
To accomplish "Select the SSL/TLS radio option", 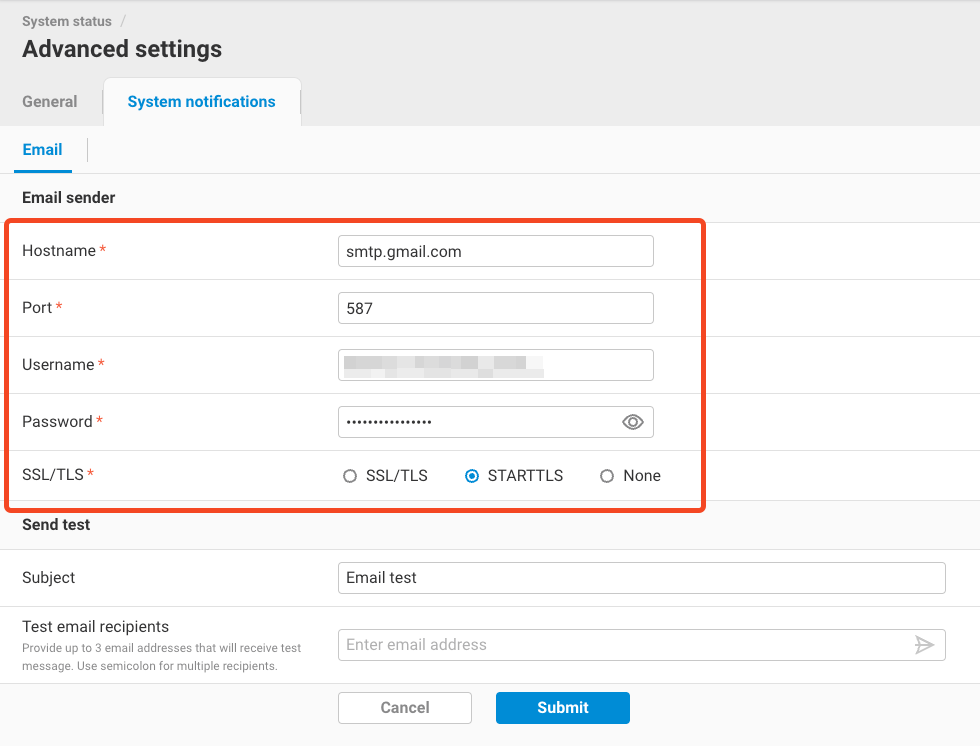I will pos(350,476).
